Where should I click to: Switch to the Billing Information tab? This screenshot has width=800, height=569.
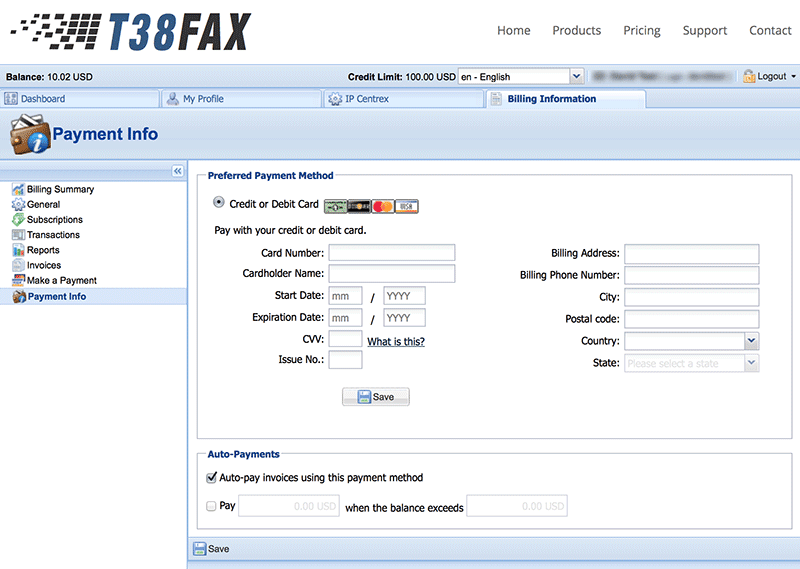coord(566,98)
